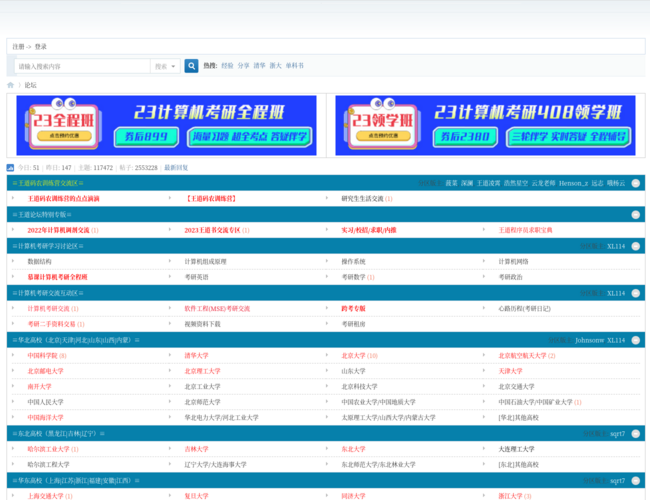Collapse the 东北高校 section with round toggle
Image resolution: width=650 pixels, height=500 pixels.
[635, 434]
